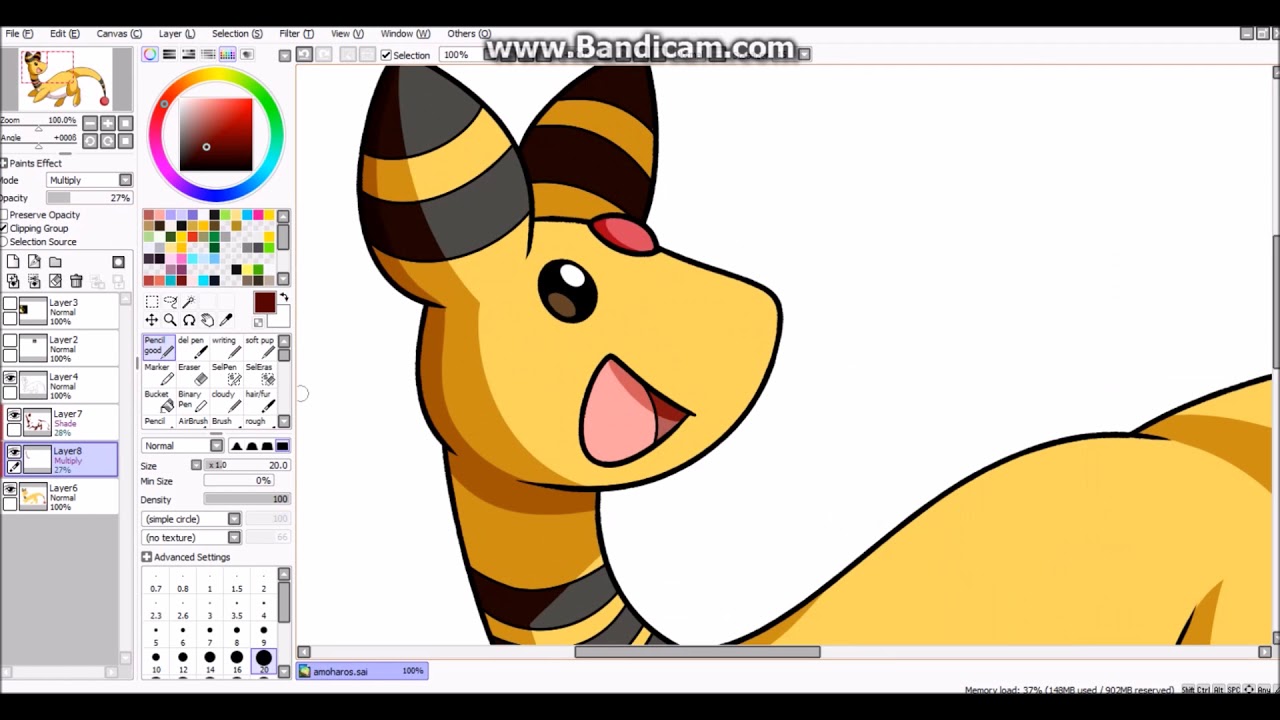1280x720 pixels.
Task: Select the AirBrush tool
Action: [192, 421]
